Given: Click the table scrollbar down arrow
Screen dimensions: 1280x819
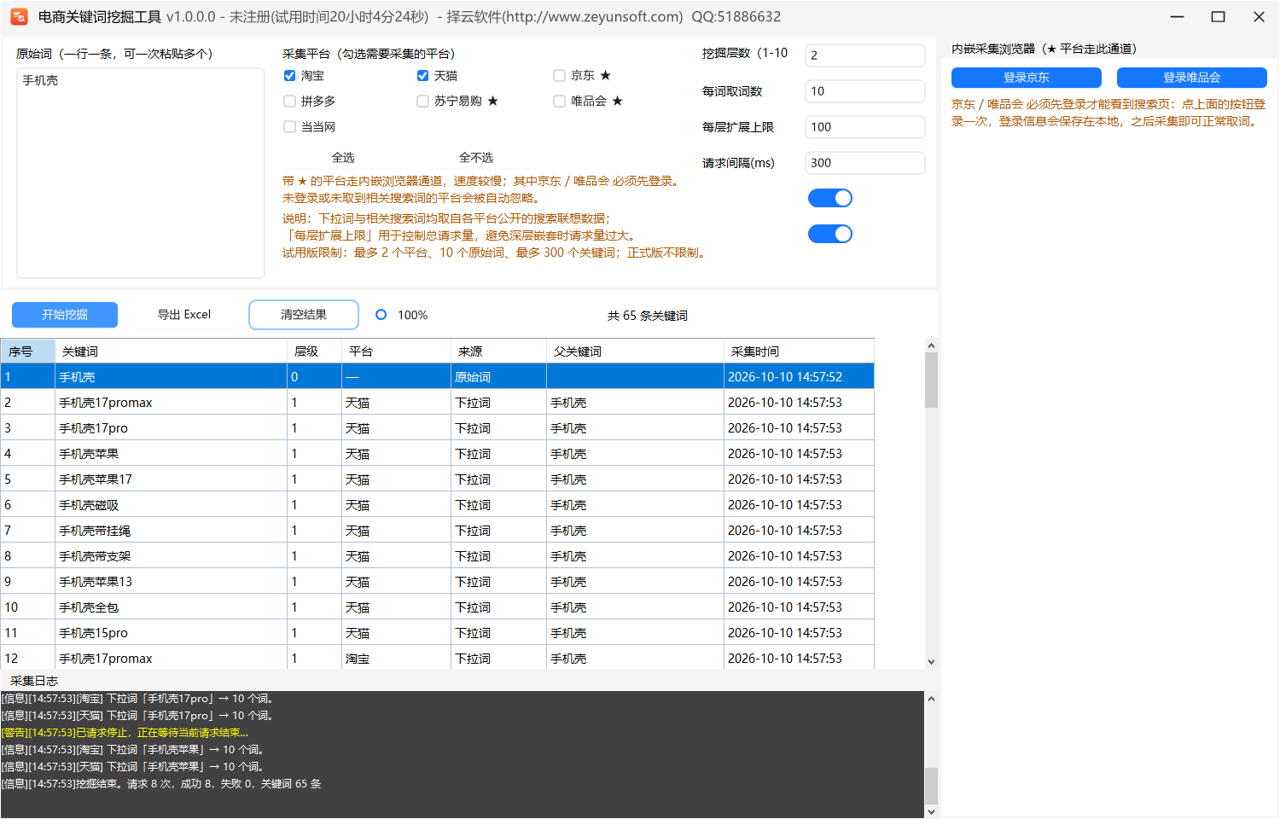Looking at the screenshot, I should 932,661.
